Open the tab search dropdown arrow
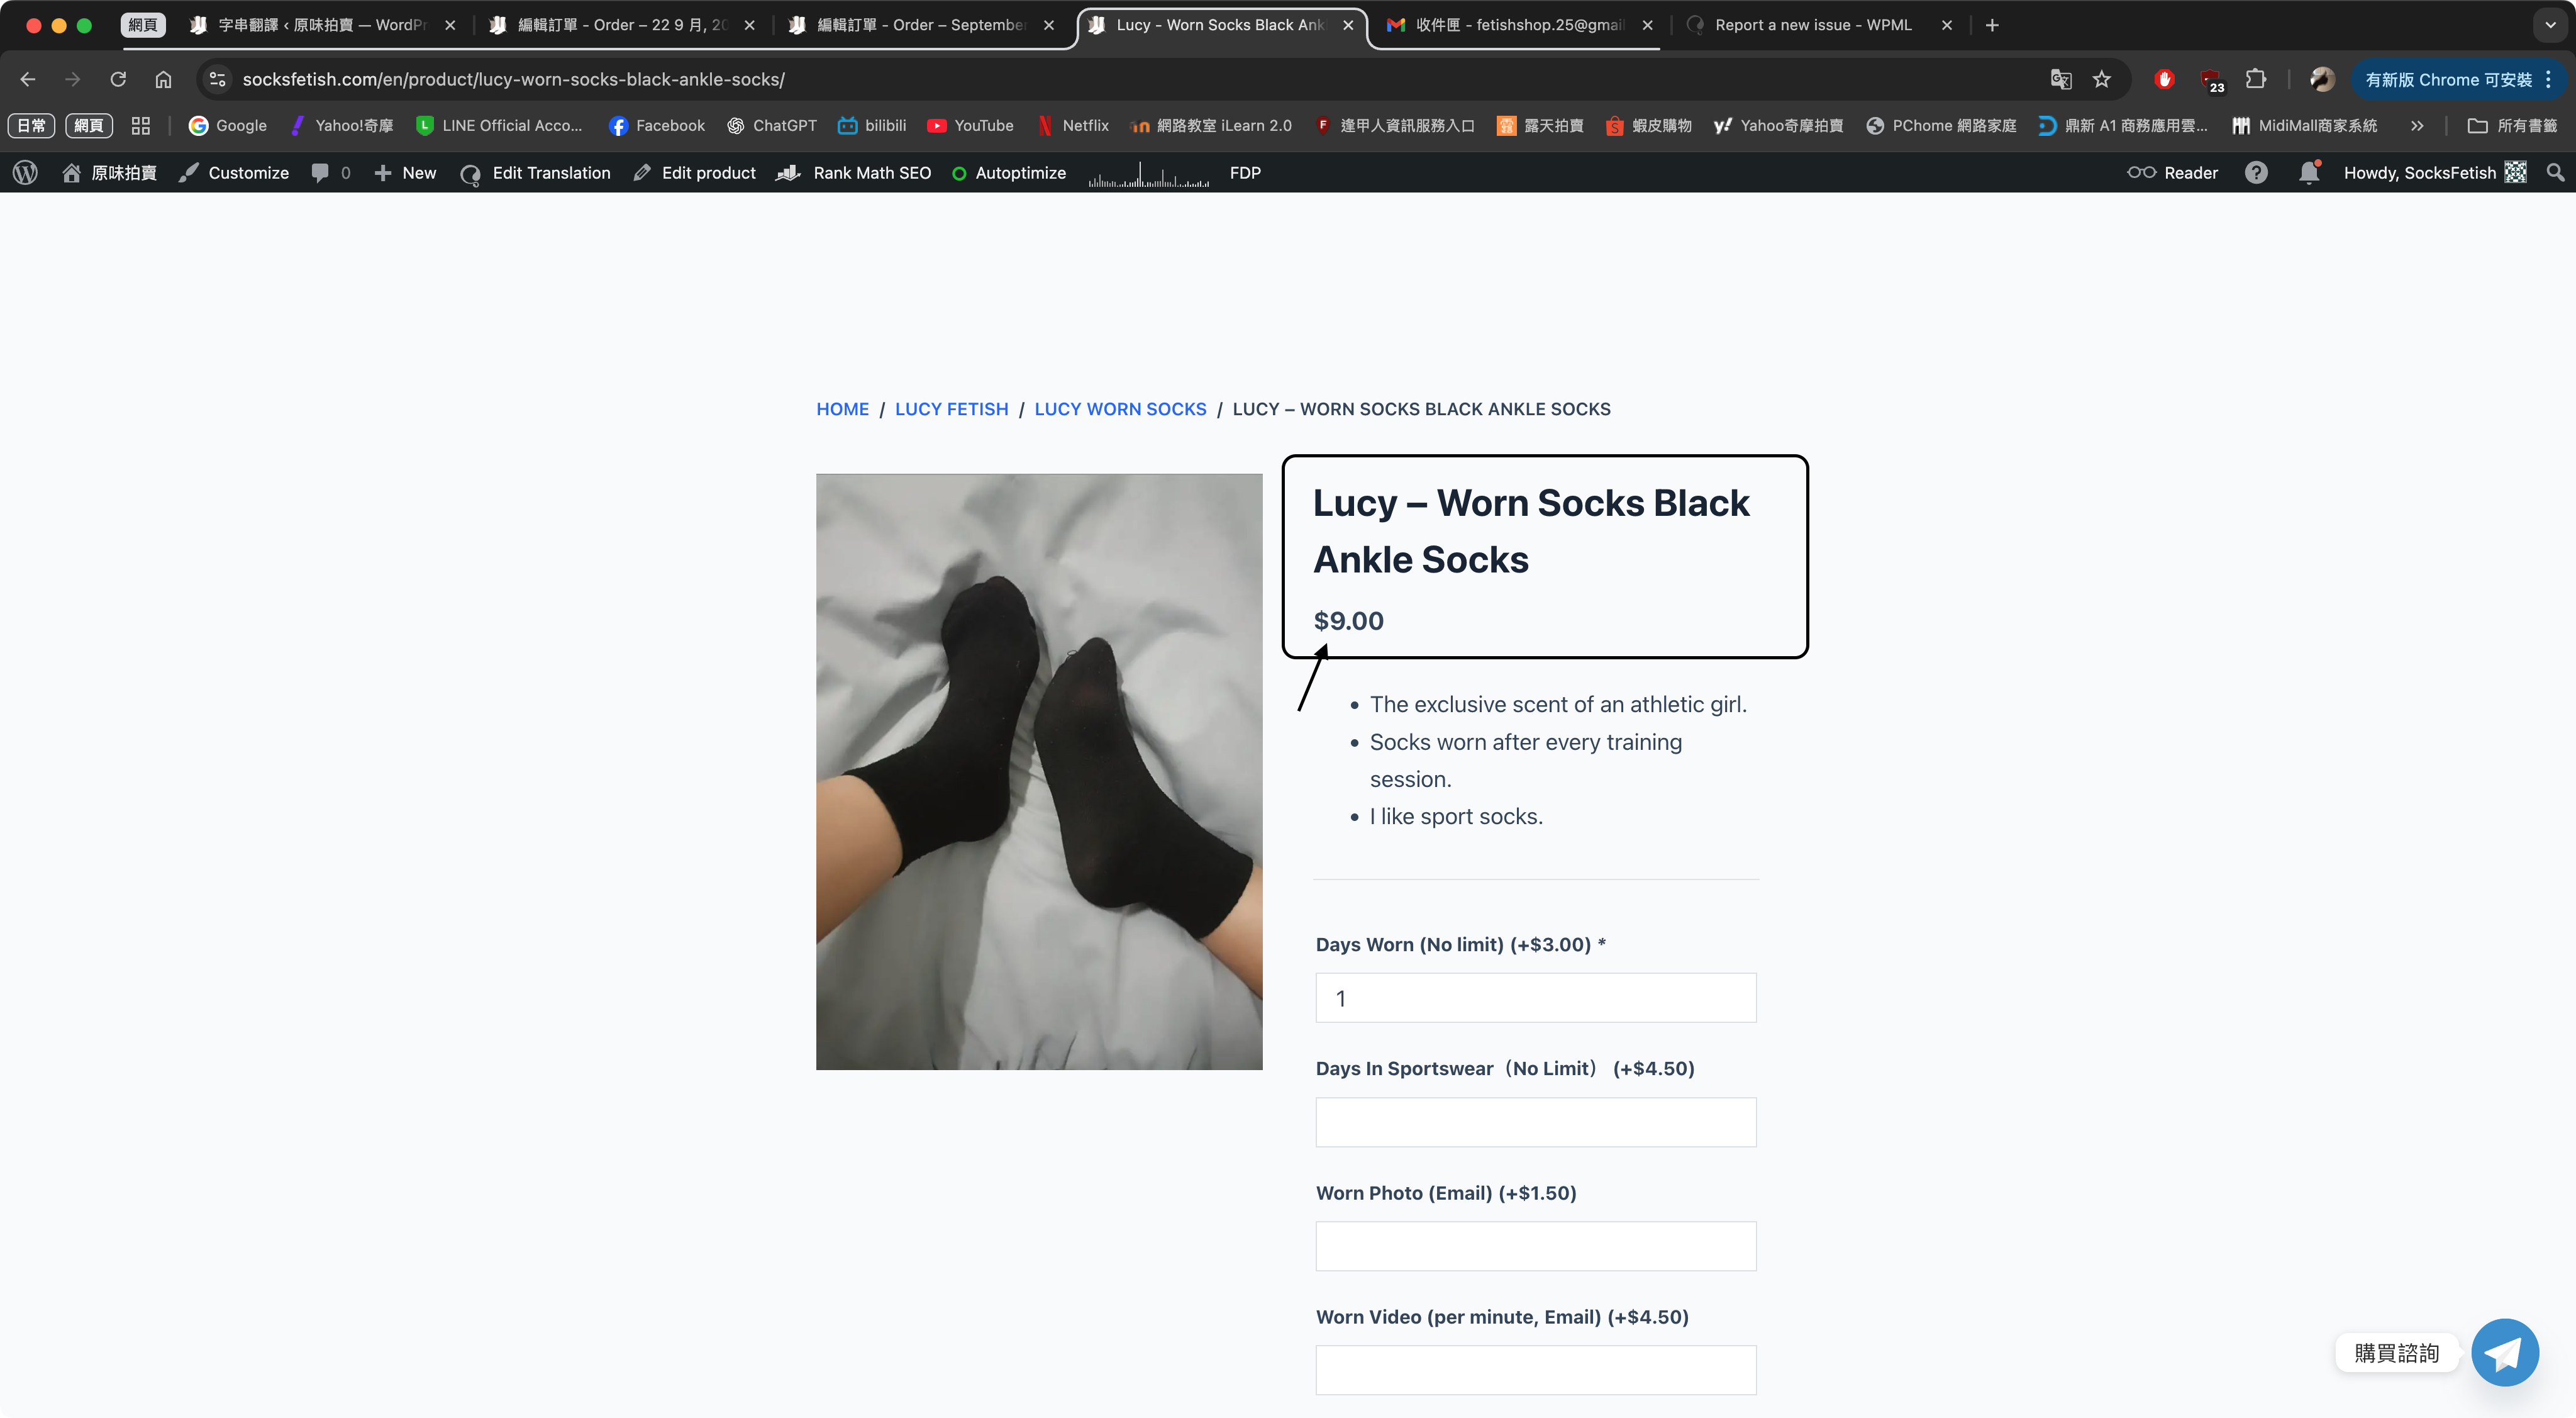Viewport: 2576px width, 1418px height. tap(2550, 25)
